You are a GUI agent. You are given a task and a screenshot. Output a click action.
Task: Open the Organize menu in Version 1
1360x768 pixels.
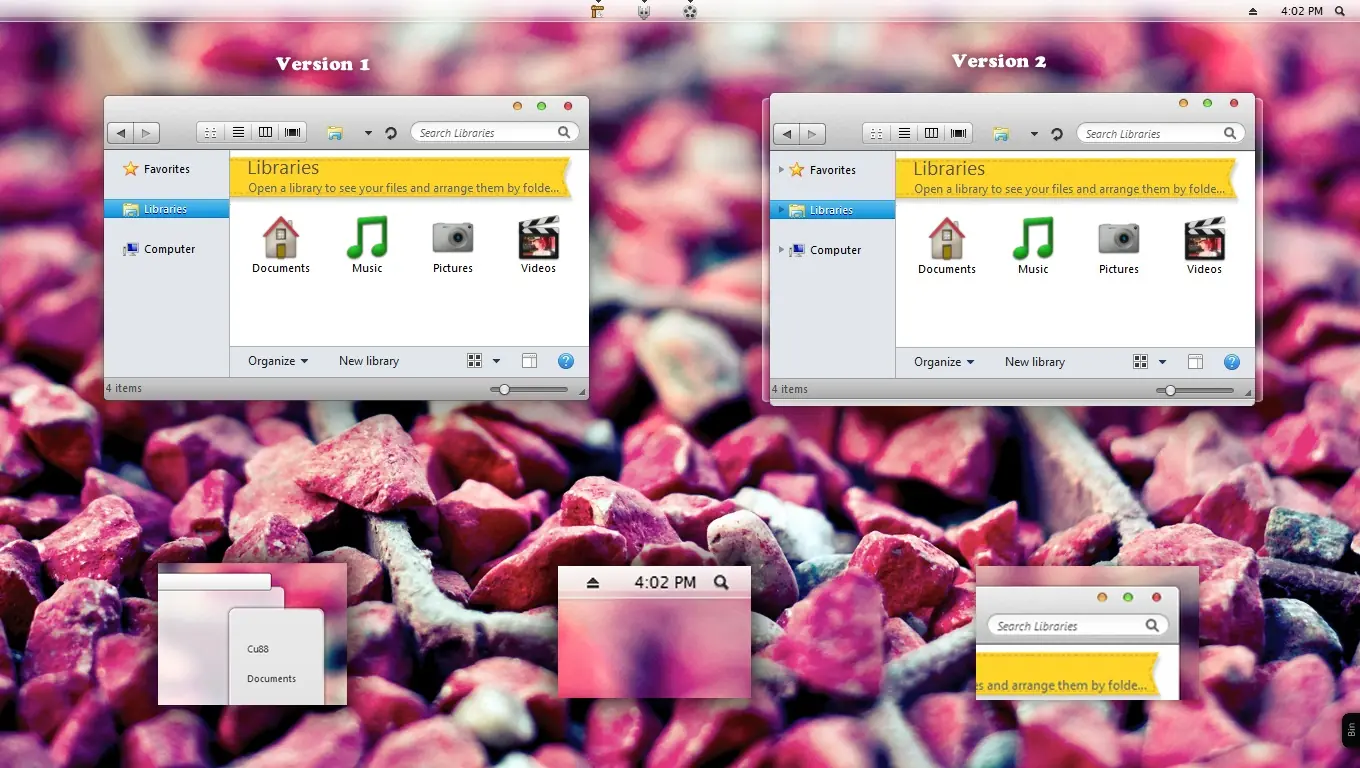tap(278, 361)
